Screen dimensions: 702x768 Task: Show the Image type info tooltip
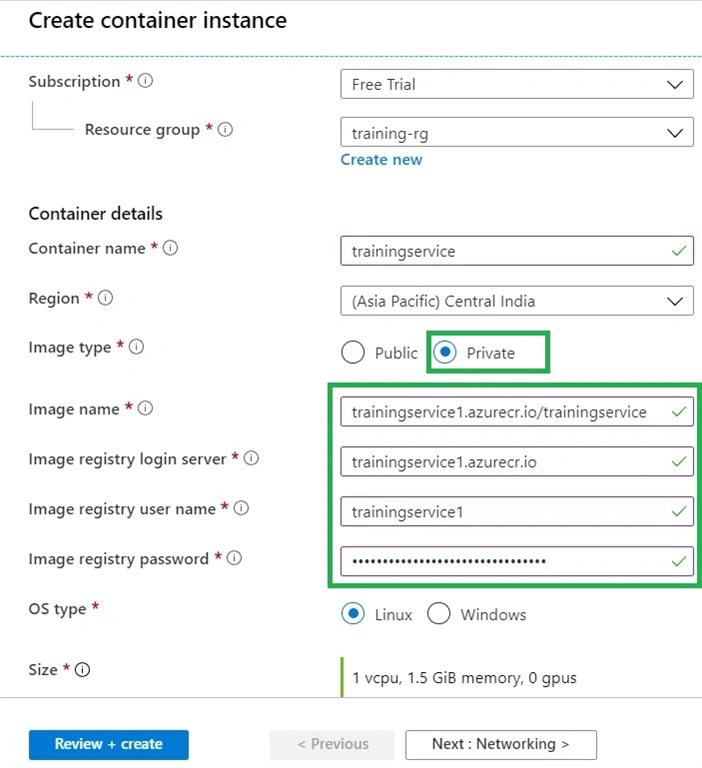(x=136, y=347)
